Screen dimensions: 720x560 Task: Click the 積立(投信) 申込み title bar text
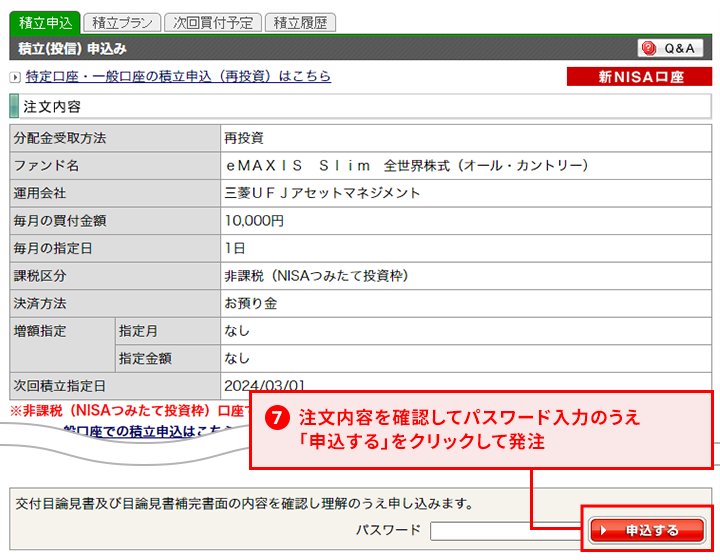pyautogui.click(x=72, y=48)
